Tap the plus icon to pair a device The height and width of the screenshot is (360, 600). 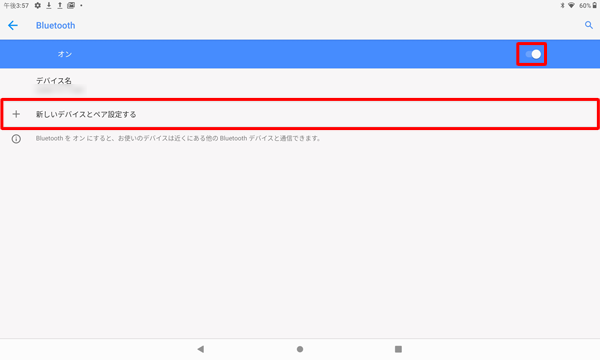[x=16, y=114]
